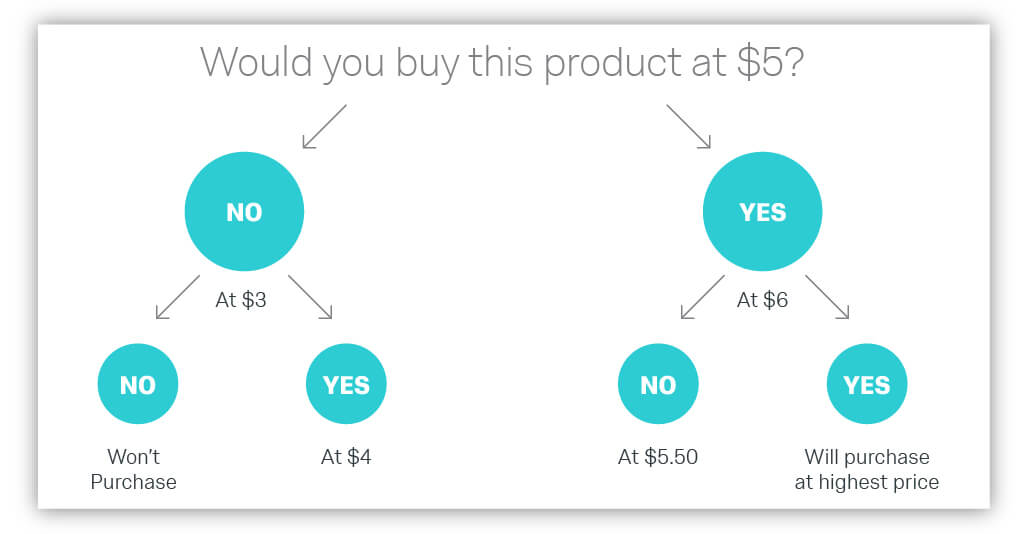The image size is (1035, 534).
Task: Click the 'At $6' label
Action: (762, 300)
